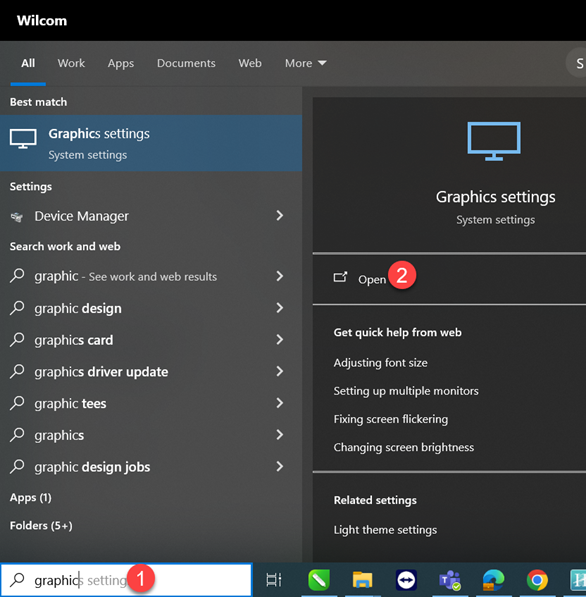Click the taskbar search input field
The image size is (586, 597).
tap(126, 580)
